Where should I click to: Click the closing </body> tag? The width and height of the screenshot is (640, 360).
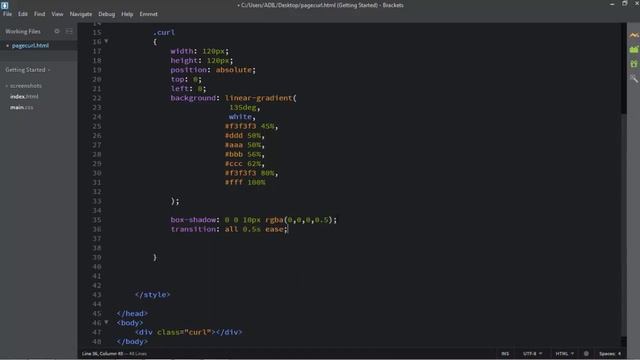coord(132,341)
